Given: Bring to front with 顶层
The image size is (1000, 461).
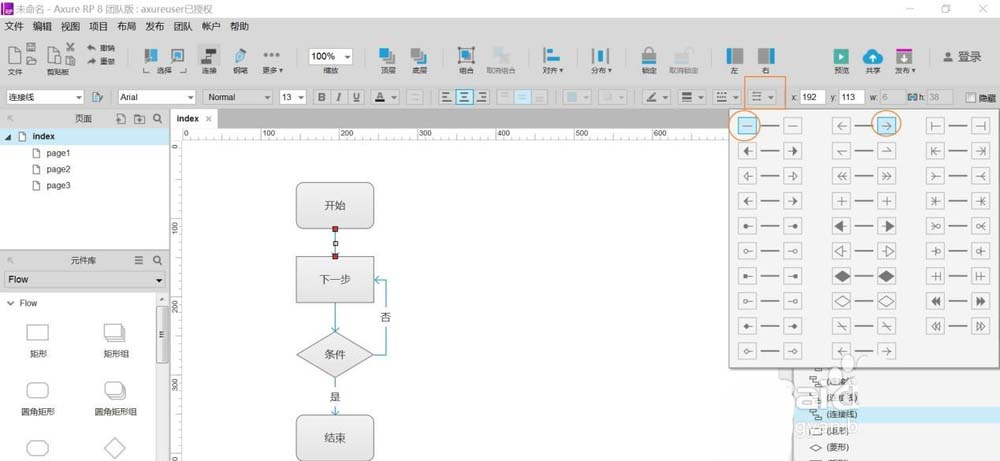Looking at the screenshot, I should [x=387, y=60].
